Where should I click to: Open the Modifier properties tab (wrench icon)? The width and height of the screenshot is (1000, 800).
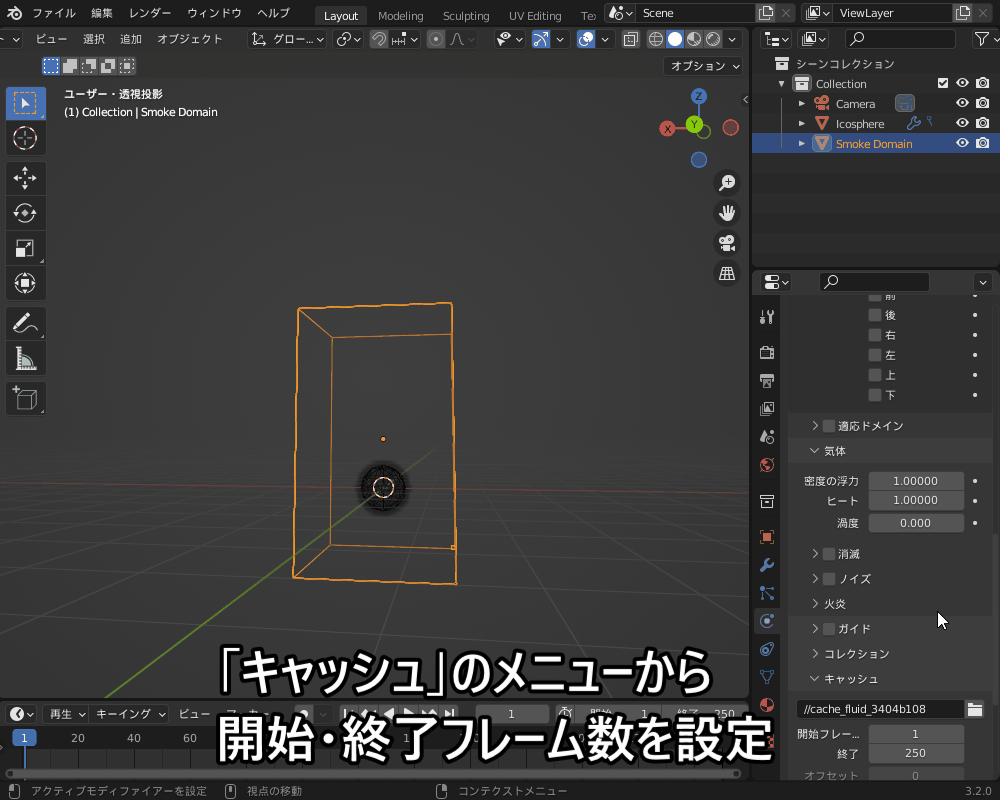point(766,565)
